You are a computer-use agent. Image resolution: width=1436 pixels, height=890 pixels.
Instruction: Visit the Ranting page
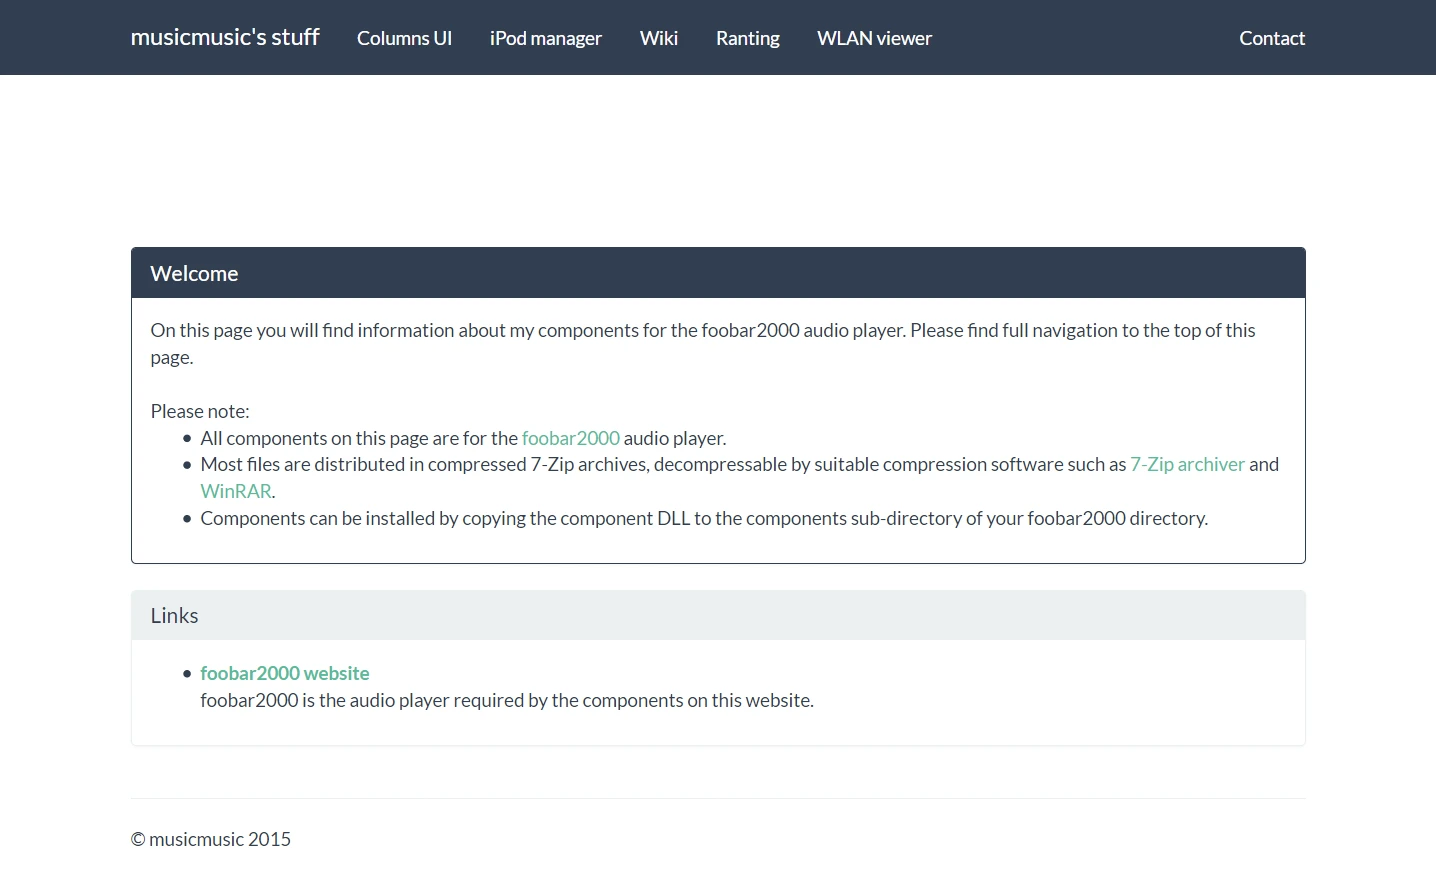click(747, 38)
